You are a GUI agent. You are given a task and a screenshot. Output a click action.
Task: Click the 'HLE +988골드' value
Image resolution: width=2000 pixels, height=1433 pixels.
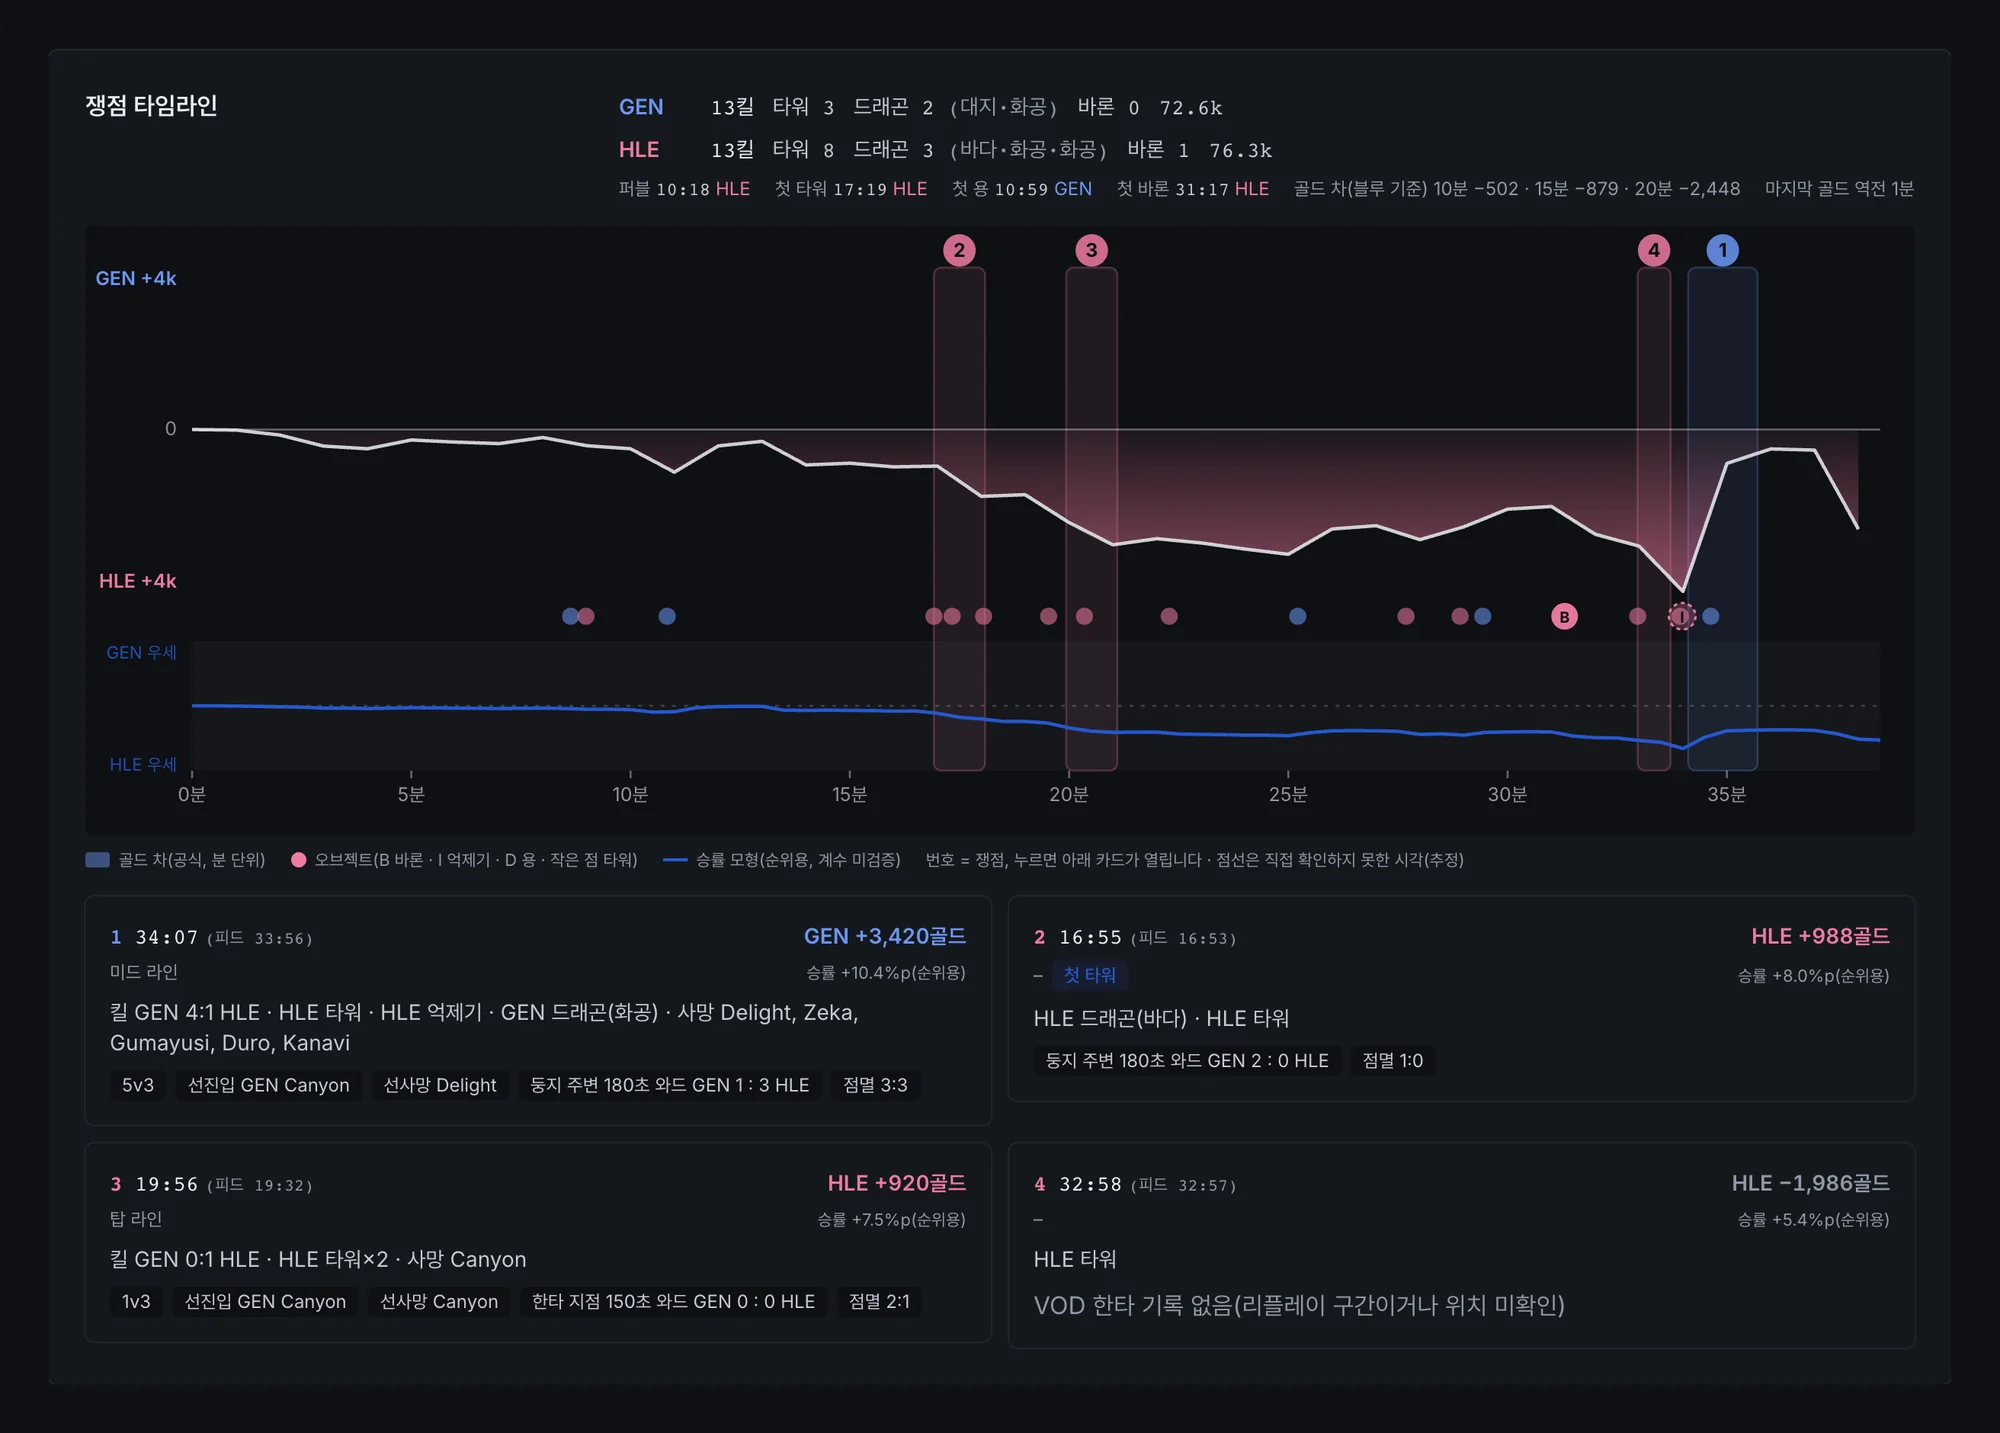coord(1820,936)
